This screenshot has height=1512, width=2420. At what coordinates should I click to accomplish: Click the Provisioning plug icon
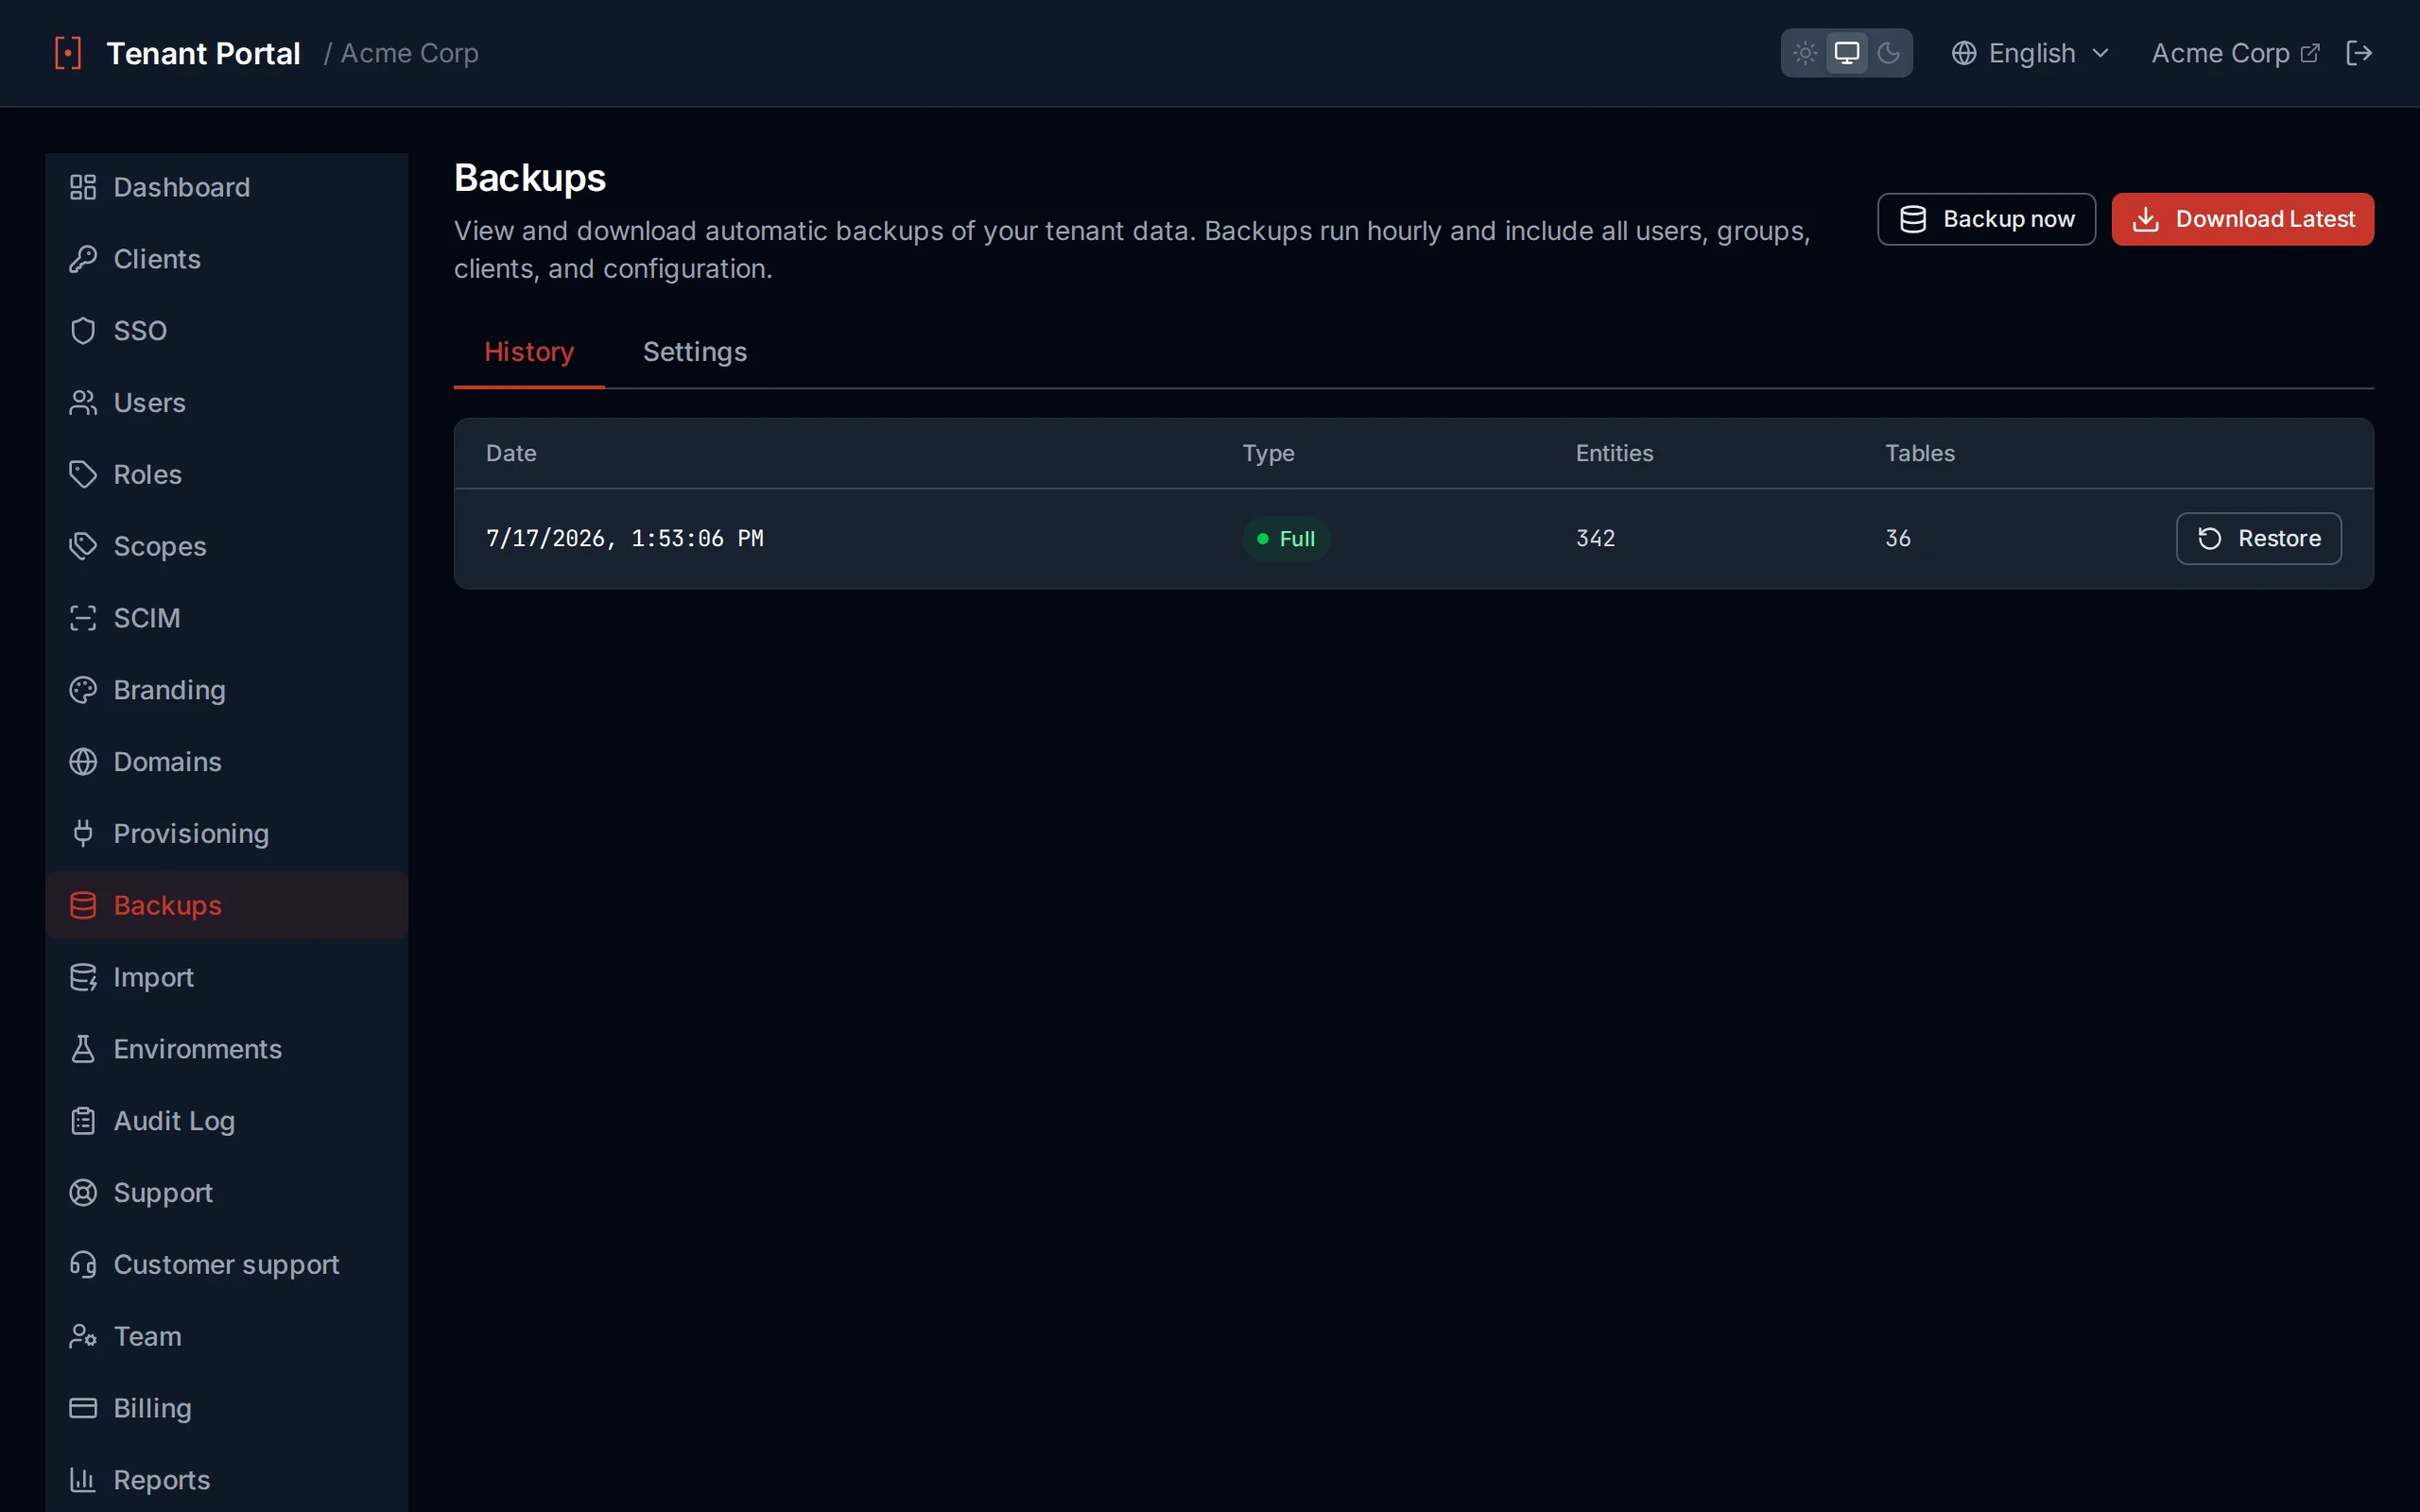click(x=83, y=833)
